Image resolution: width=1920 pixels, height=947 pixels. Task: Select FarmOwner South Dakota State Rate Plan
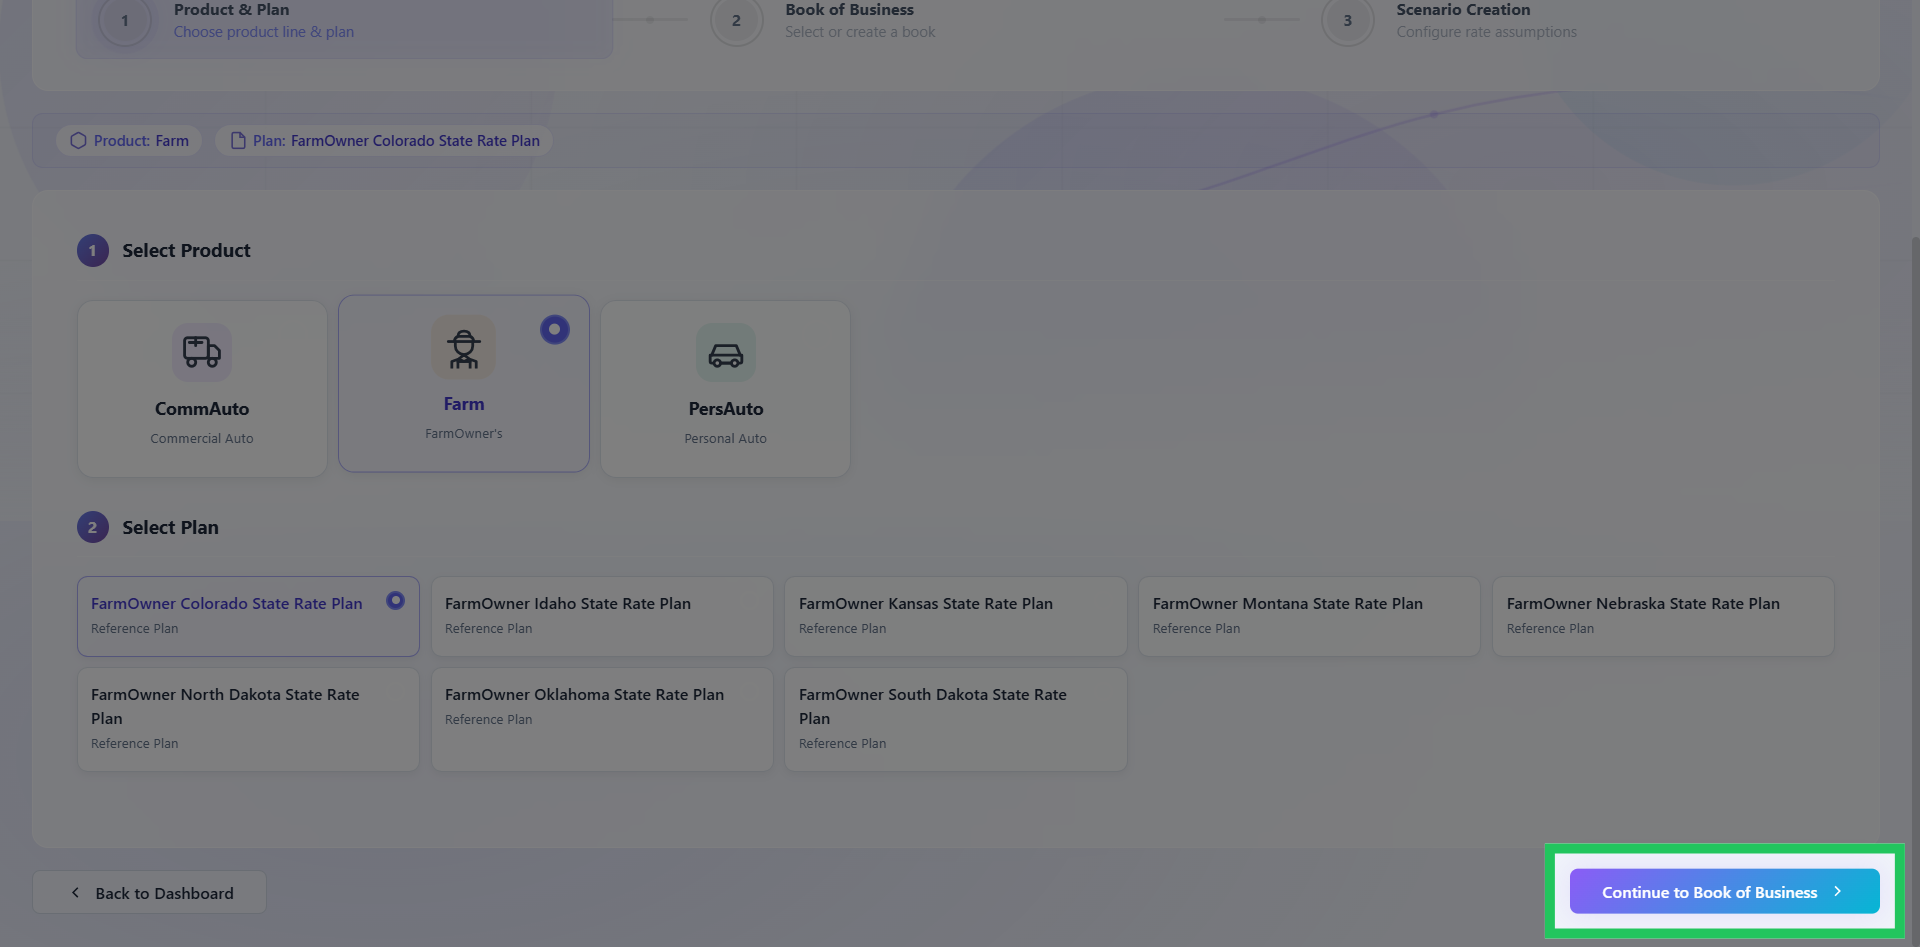pyautogui.click(x=956, y=719)
